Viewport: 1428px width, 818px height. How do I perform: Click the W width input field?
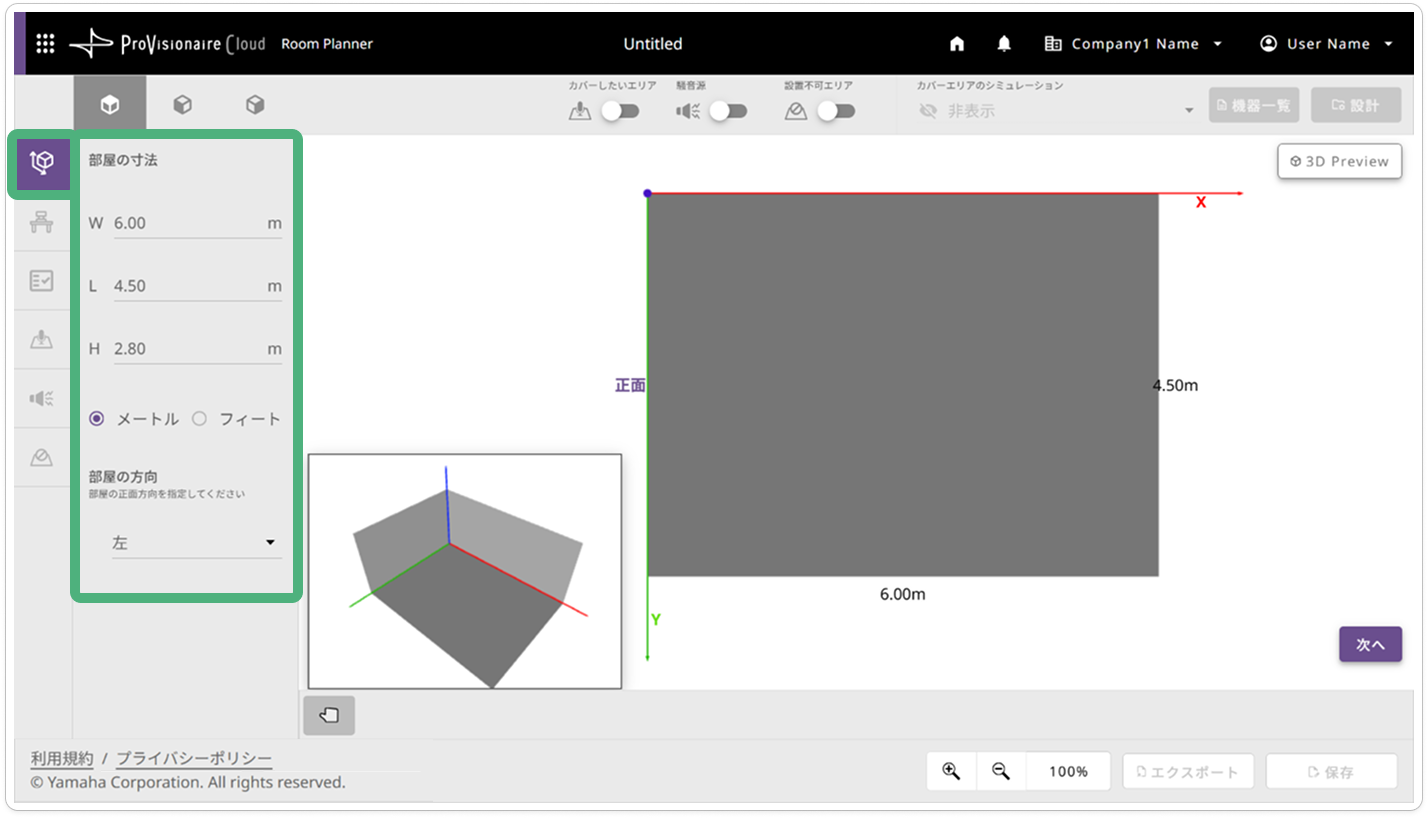[188, 223]
